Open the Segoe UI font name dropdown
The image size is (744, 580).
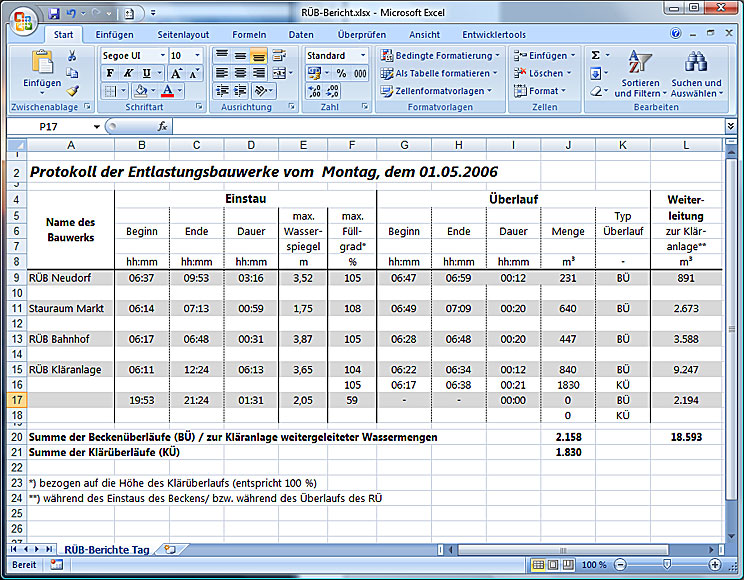click(x=163, y=56)
